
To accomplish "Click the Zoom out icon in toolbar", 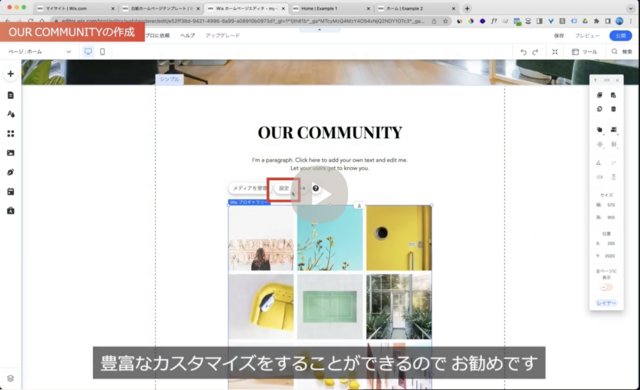I will click(x=555, y=52).
